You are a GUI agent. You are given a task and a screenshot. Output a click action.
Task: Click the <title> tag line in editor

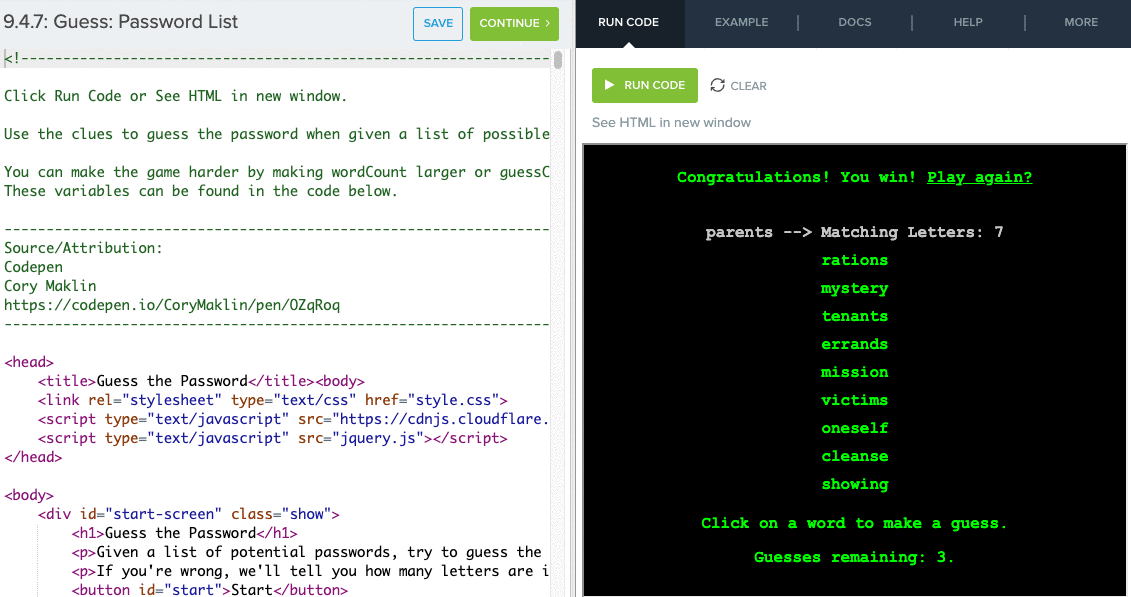point(201,381)
